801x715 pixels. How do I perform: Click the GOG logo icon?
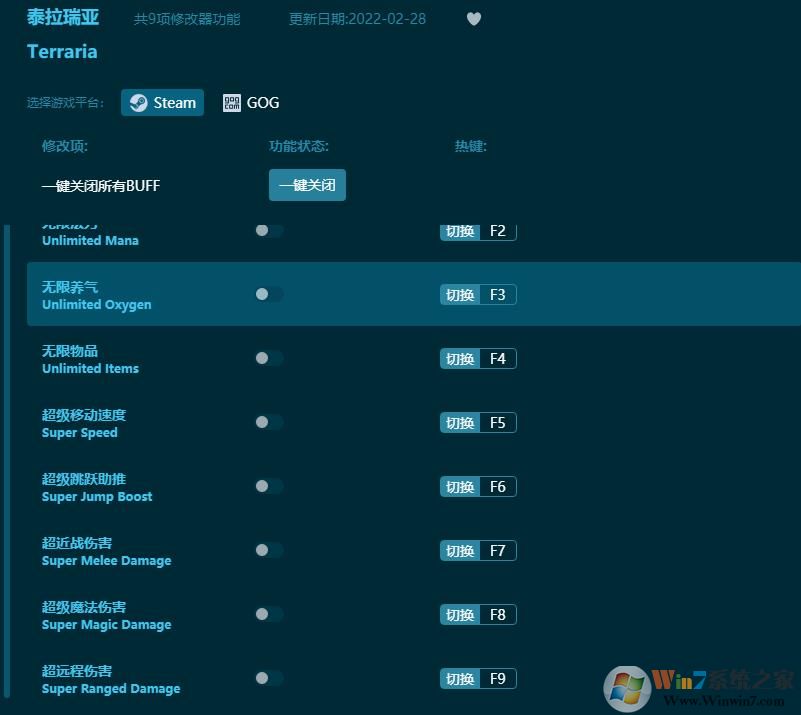231,103
